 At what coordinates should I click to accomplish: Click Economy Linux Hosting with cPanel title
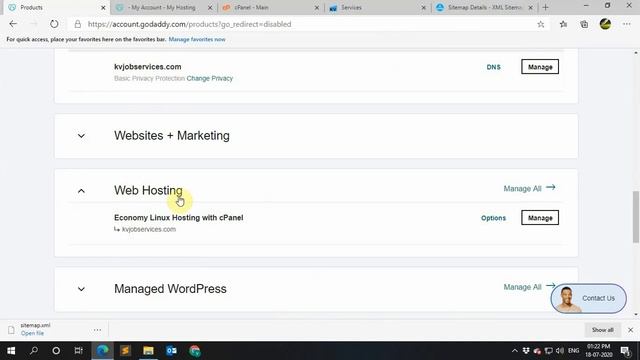(179, 218)
